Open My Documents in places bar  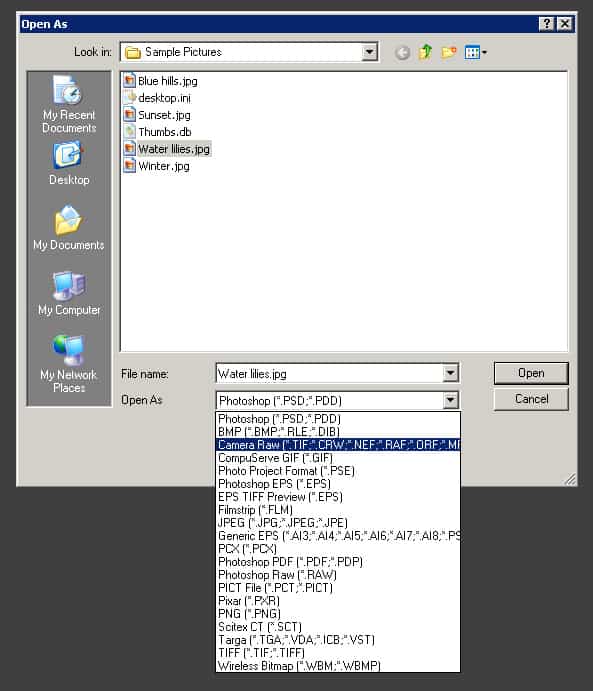(x=69, y=228)
